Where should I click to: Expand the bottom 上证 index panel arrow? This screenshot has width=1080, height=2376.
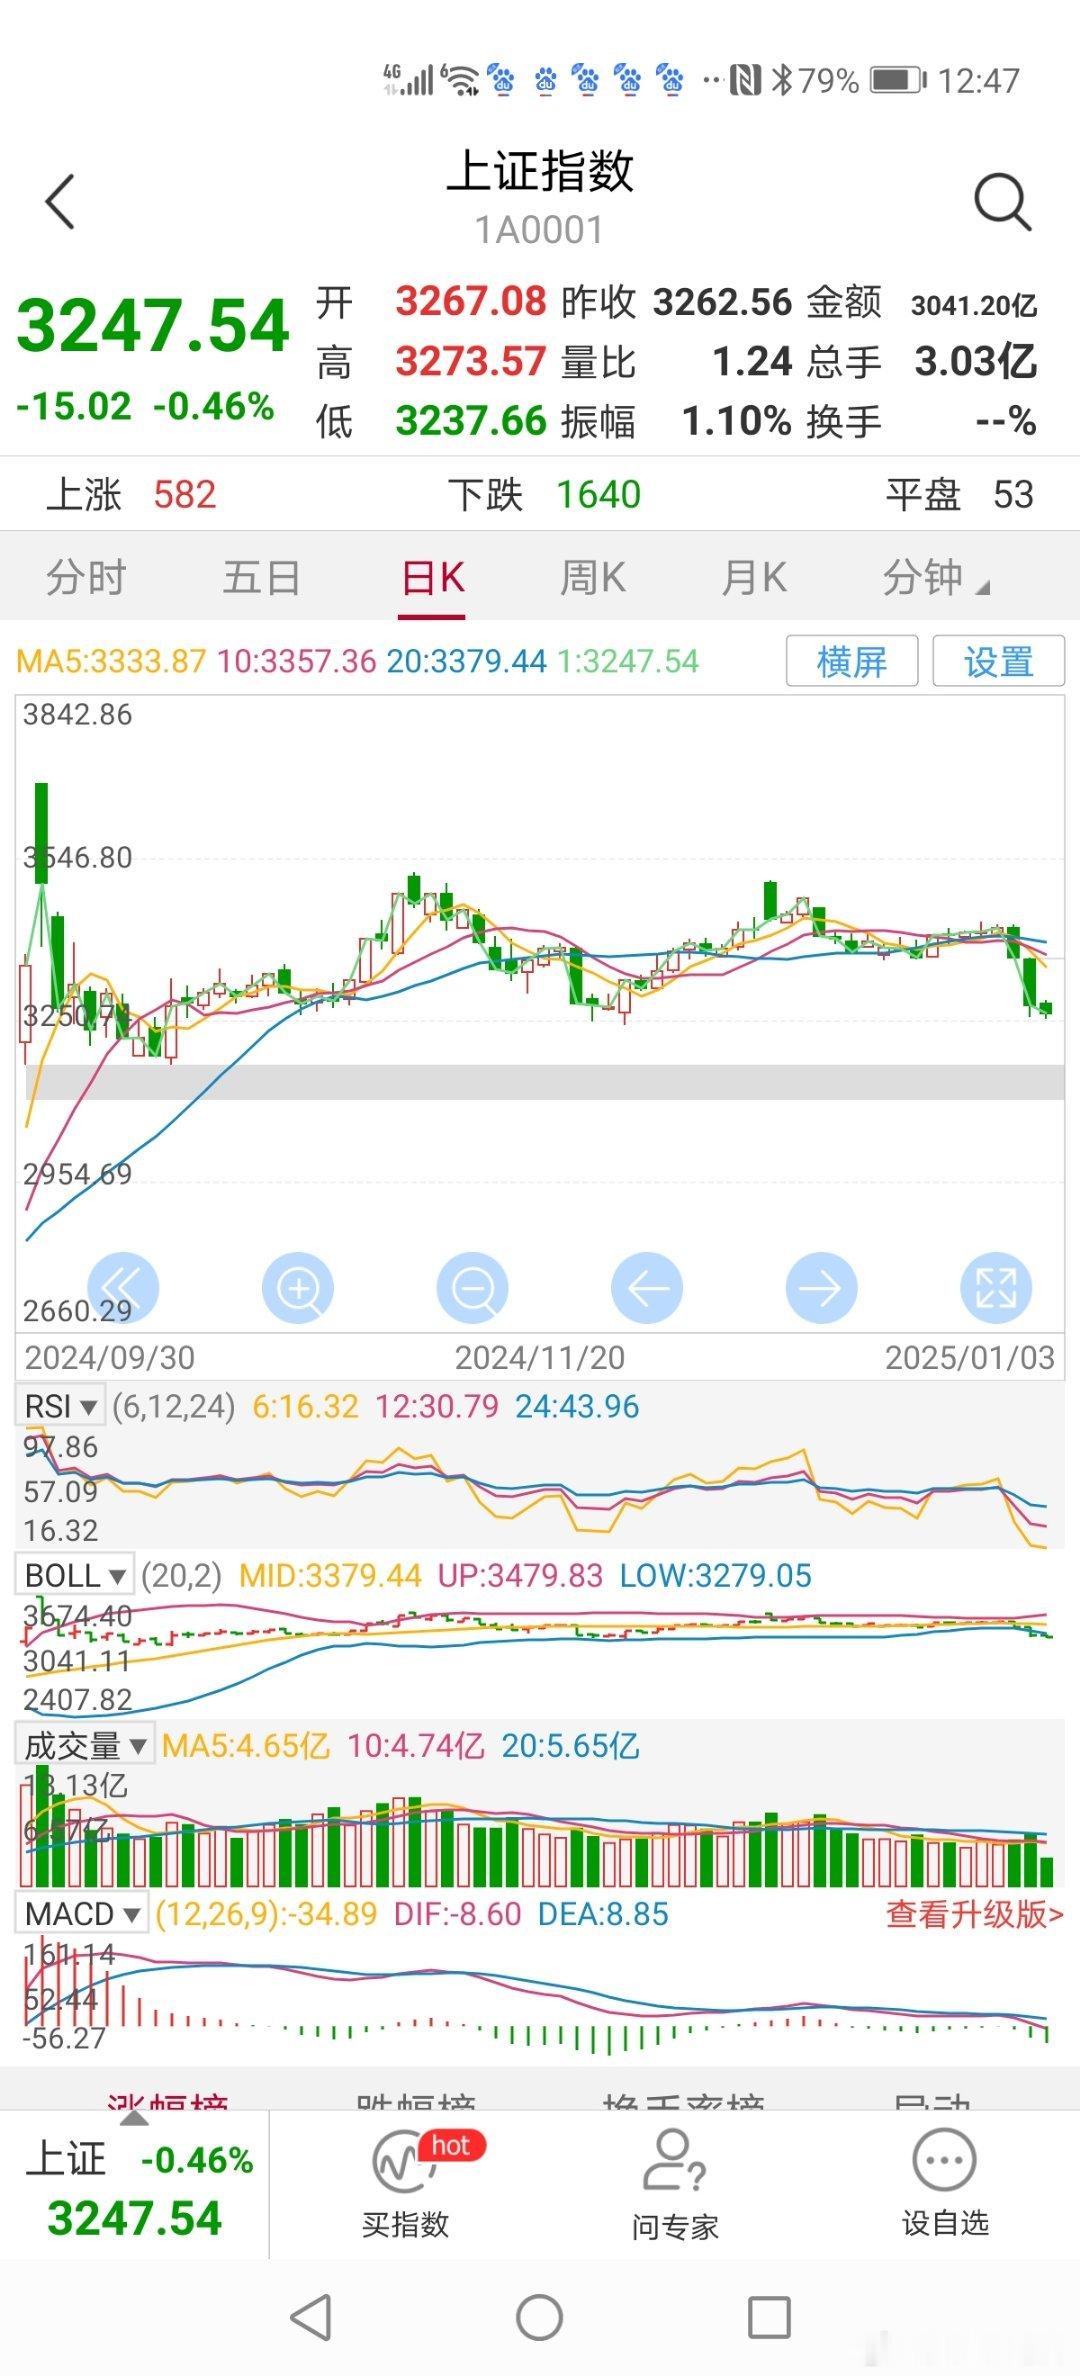[134, 2118]
